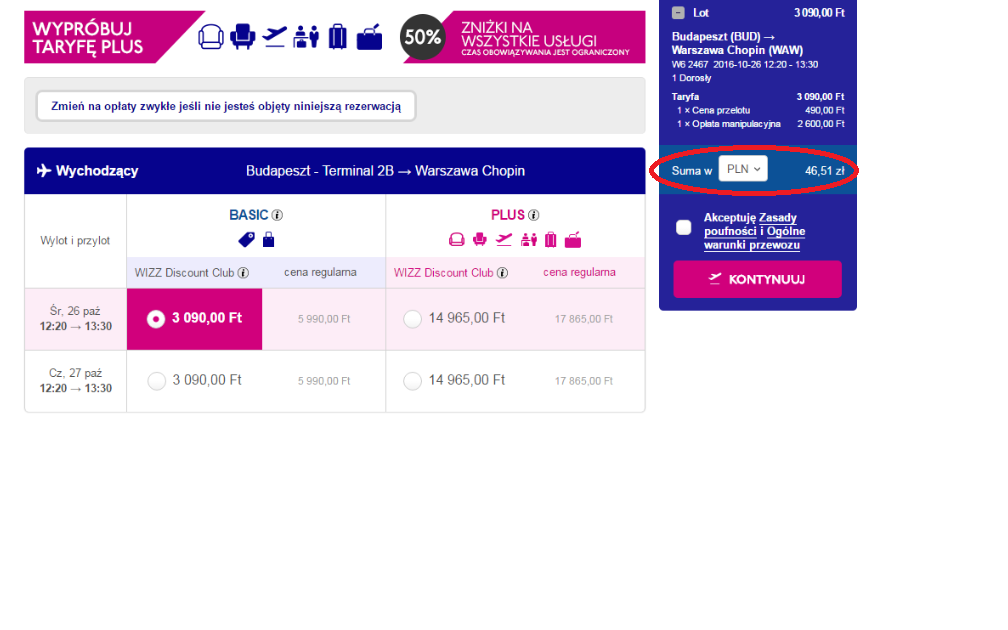Click the check-in desk icon in the top banner
This screenshot has height=630, width=1008.
306,37
